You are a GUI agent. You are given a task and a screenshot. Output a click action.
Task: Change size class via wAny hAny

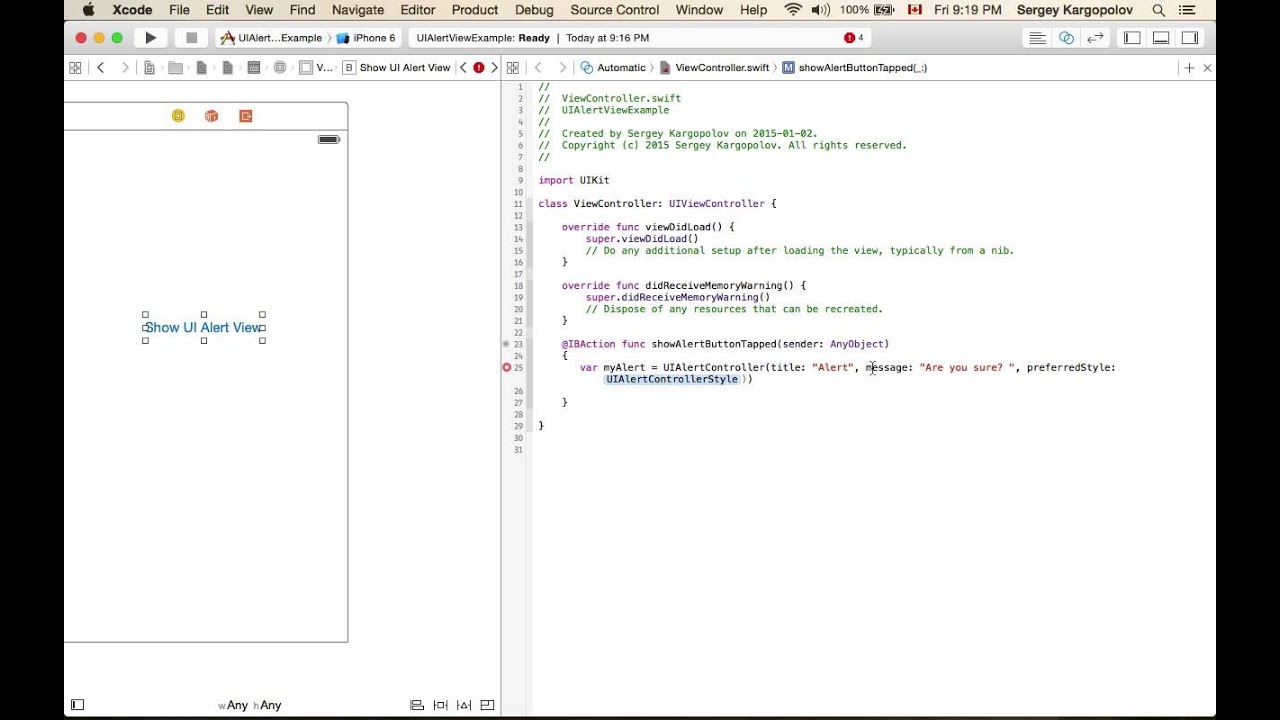click(x=250, y=705)
